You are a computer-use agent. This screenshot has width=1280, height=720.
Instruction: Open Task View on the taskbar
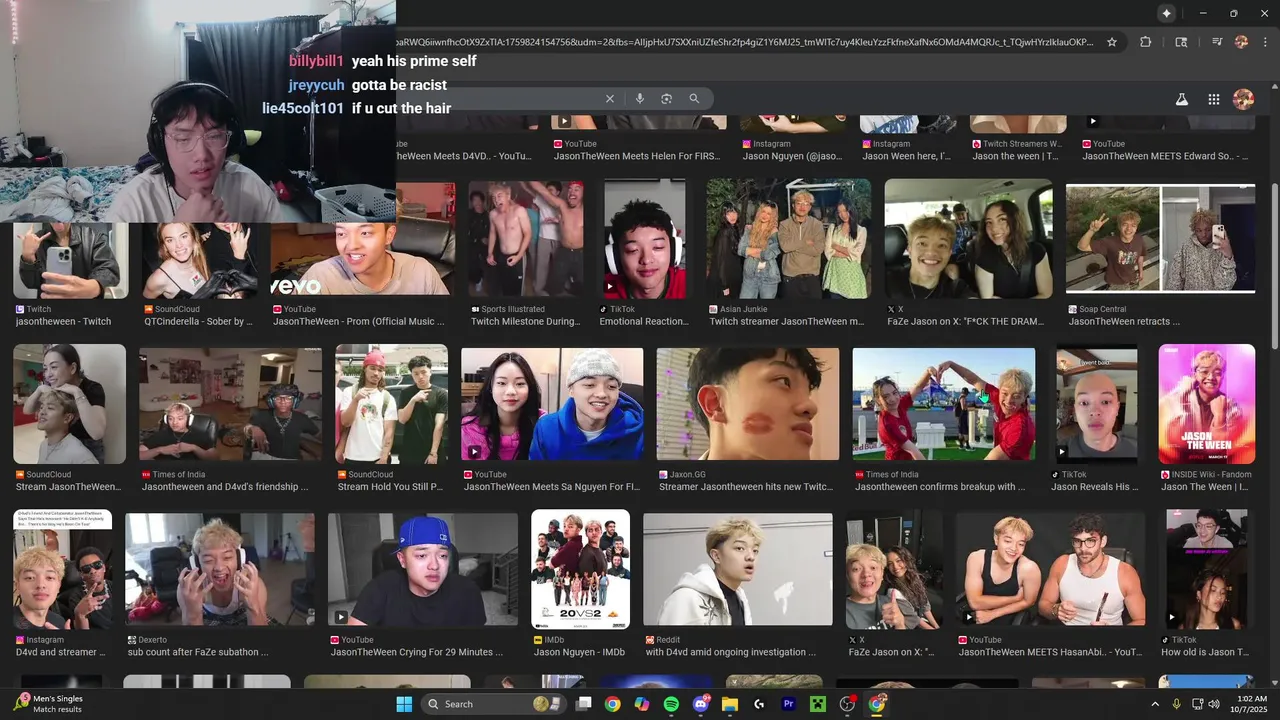click(584, 704)
